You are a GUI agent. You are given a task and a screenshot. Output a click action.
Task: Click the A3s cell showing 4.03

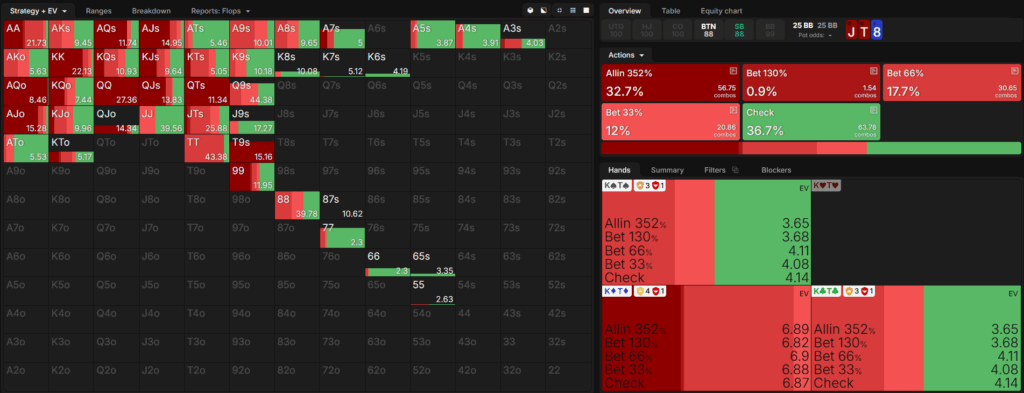click(x=523, y=35)
